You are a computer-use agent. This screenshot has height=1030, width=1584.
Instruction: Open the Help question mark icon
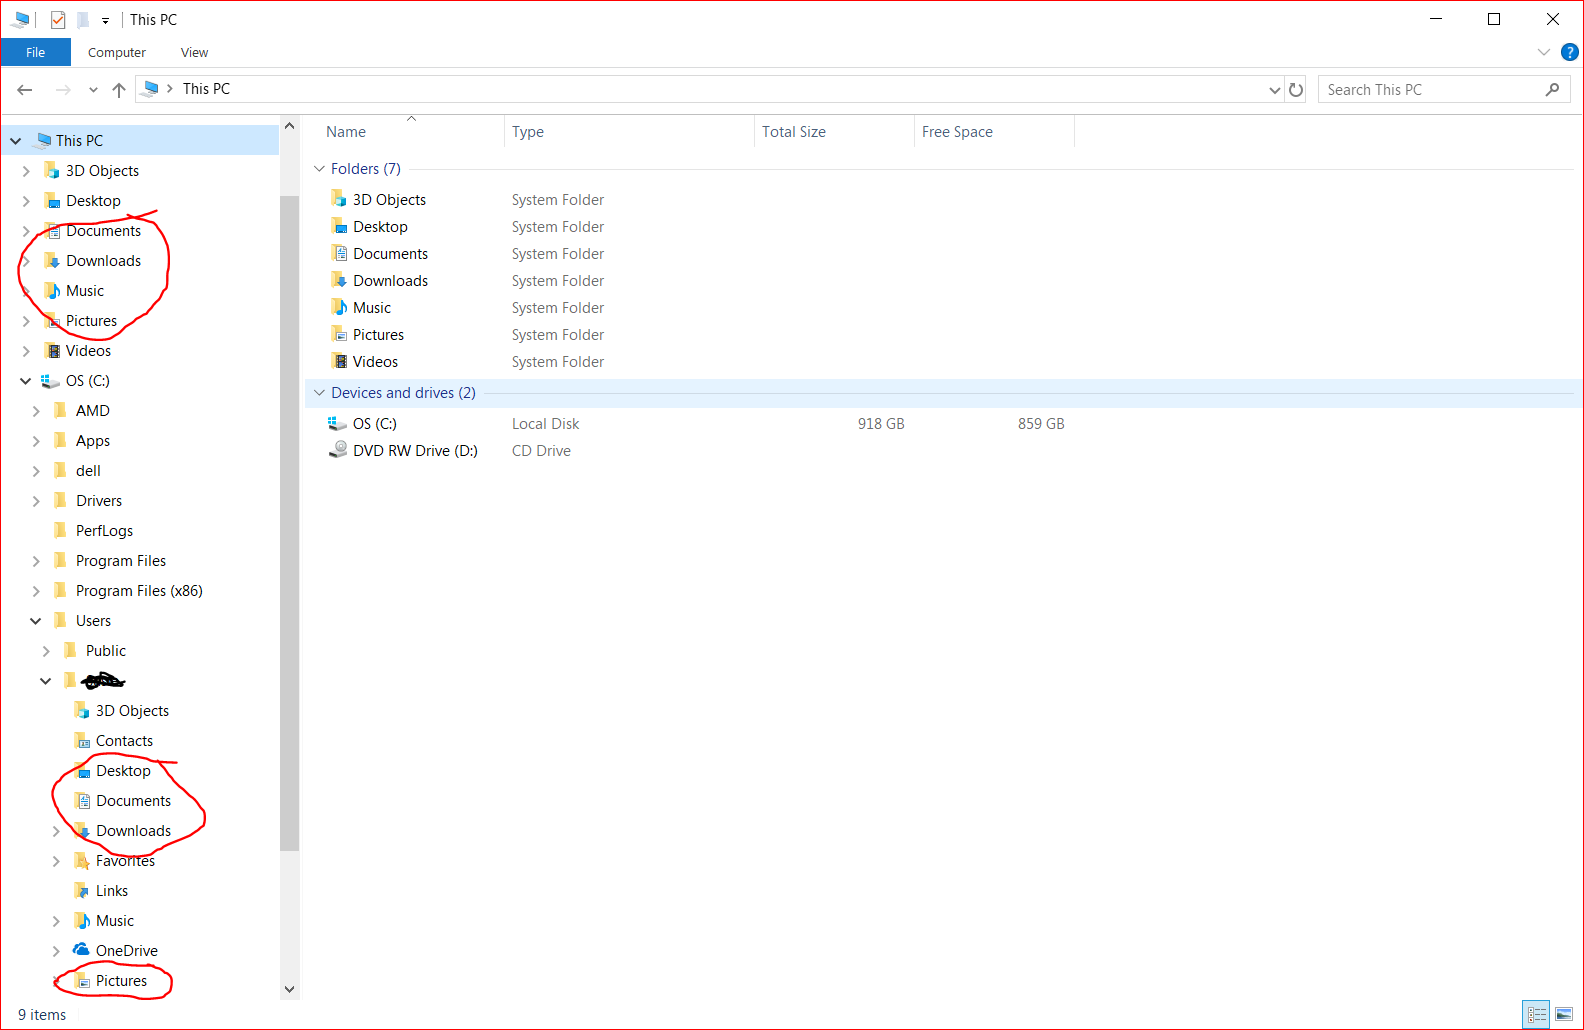(1570, 52)
